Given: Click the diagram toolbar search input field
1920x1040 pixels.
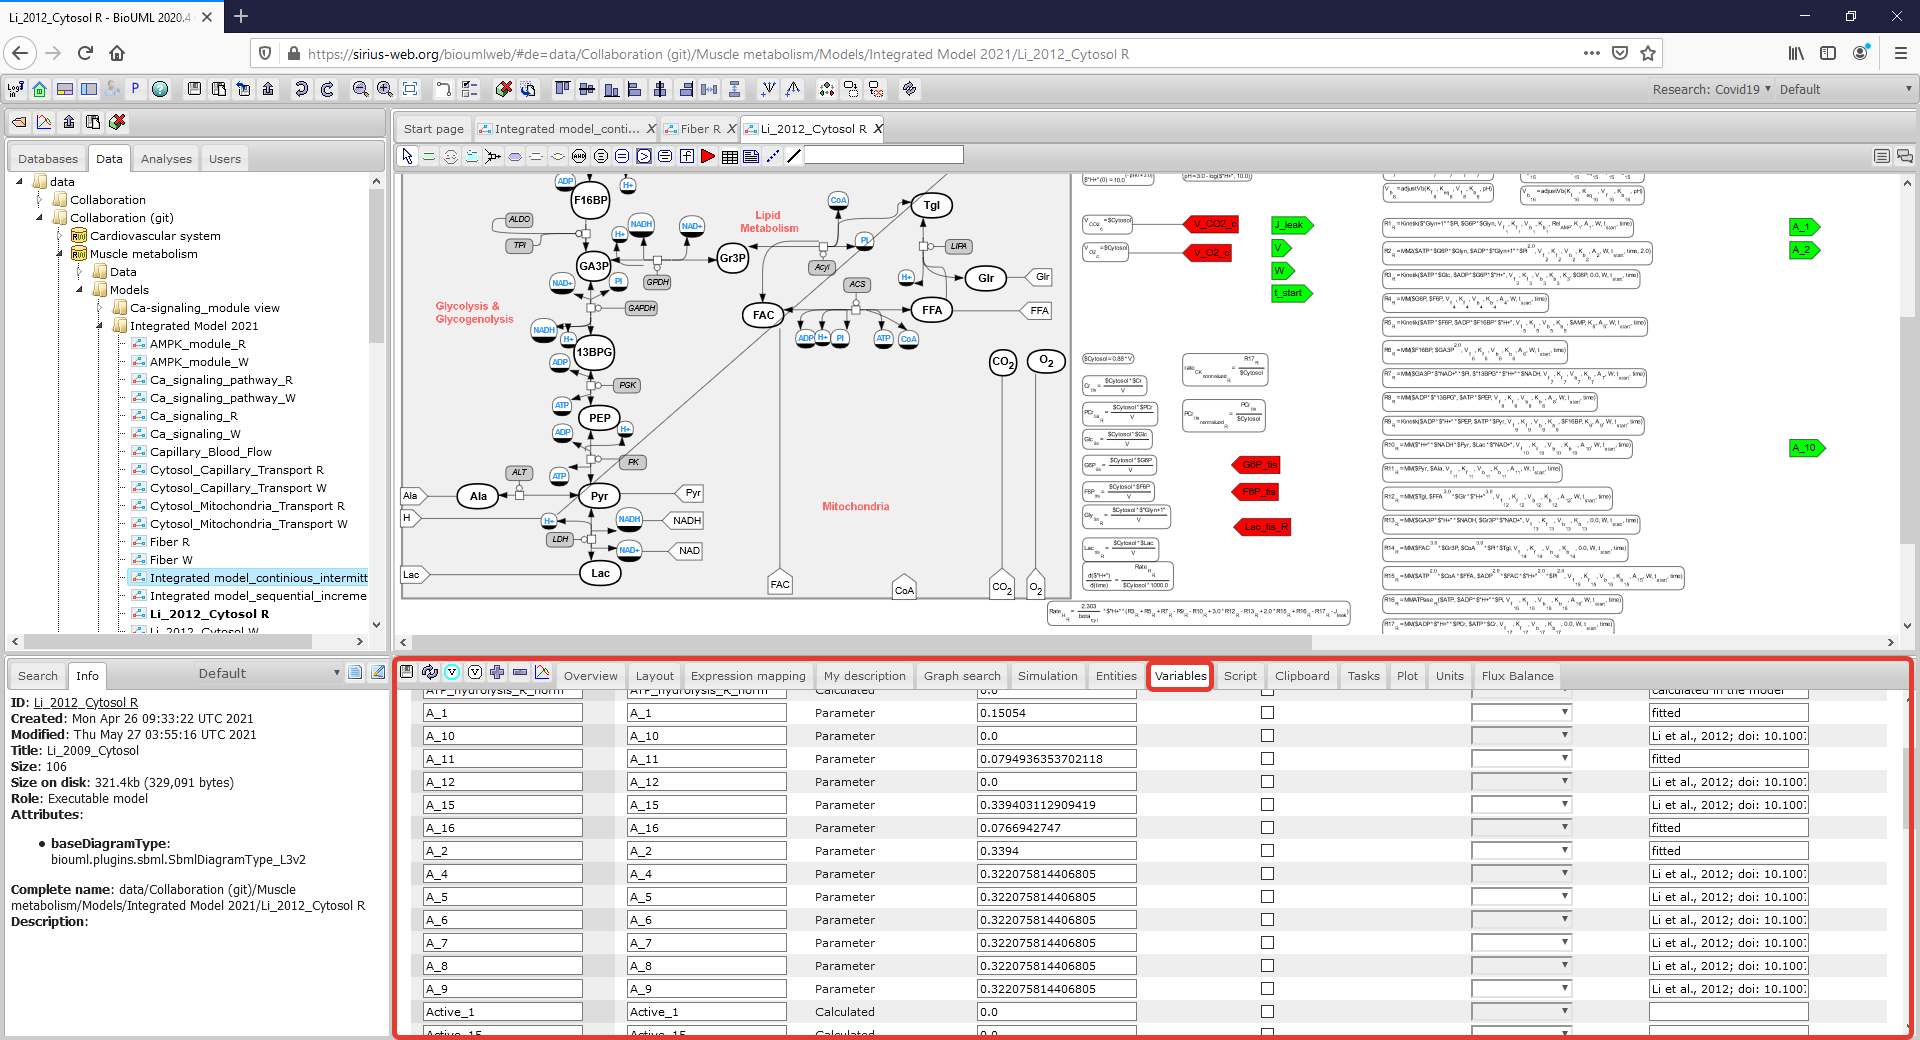Looking at the screenshot, I should click(884, 155).
